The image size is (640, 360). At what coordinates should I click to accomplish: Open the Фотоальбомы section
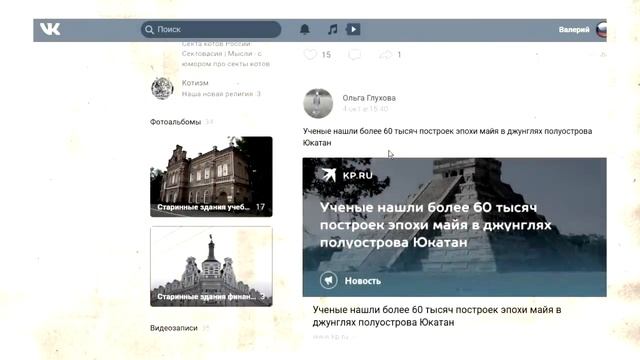pyautogui.click(x=176, y=122)
